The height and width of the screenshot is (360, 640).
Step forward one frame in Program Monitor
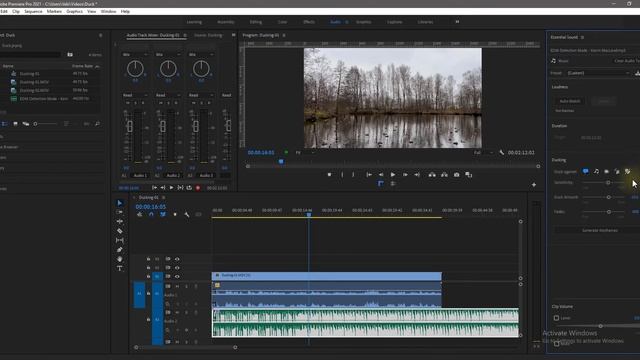405,175
